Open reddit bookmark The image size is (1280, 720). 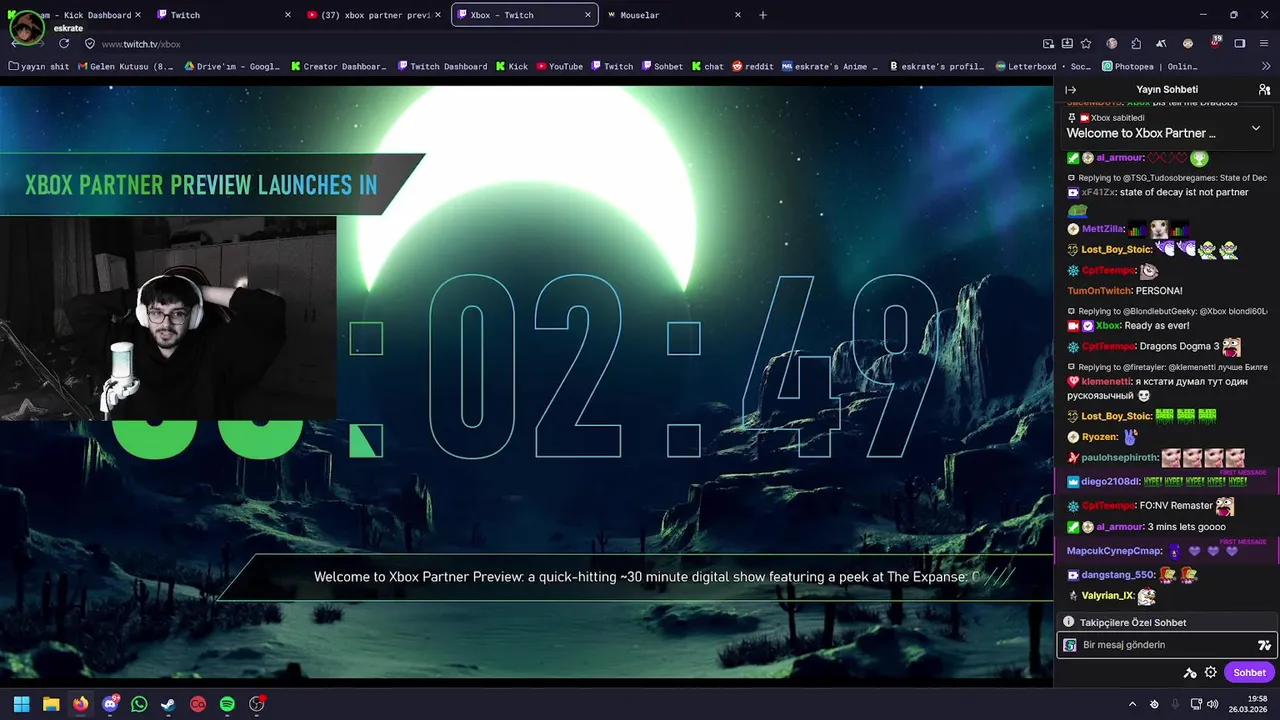[x=753, y=66]
